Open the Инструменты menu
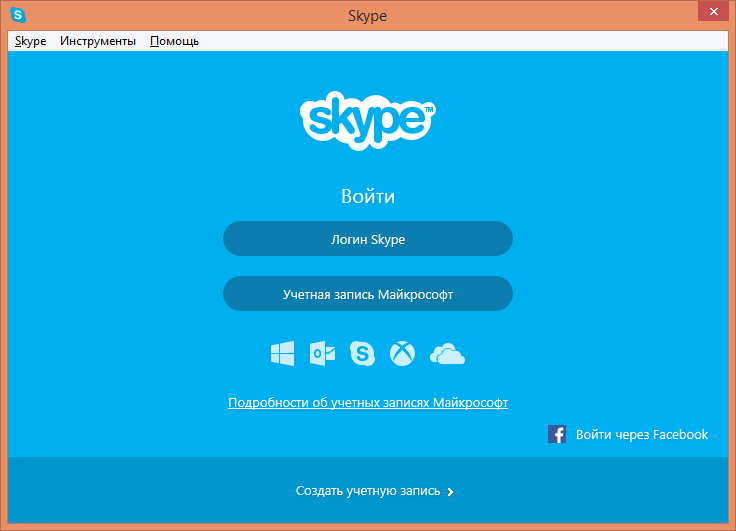The height and width of the screenshot is (531, 736). point(98,41)
